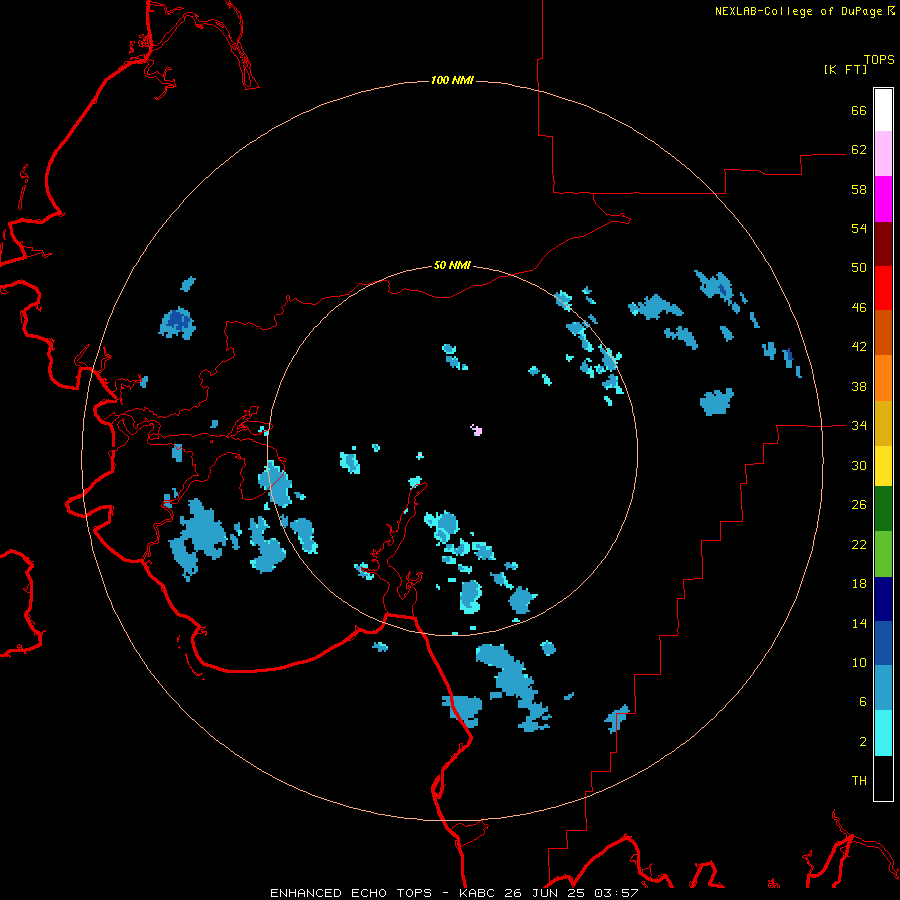Click the dark green 30 kft swatch
This screenshot has width=900, height=900.
[883, 509]
